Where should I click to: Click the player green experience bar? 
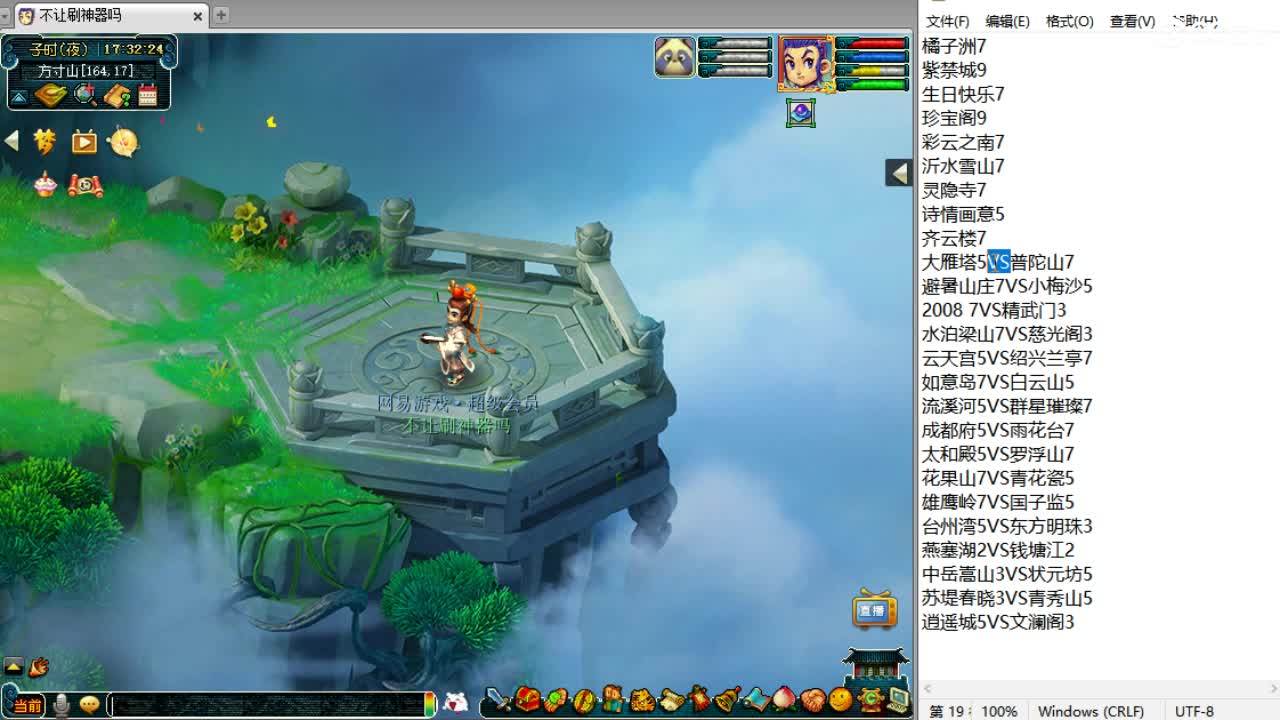872,84
